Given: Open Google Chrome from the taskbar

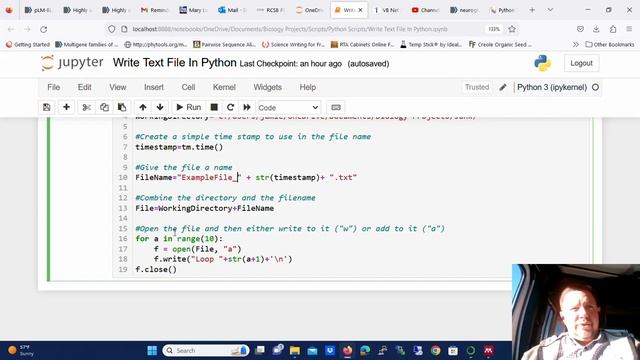Looking at the screenshot, I should [436, 351].
